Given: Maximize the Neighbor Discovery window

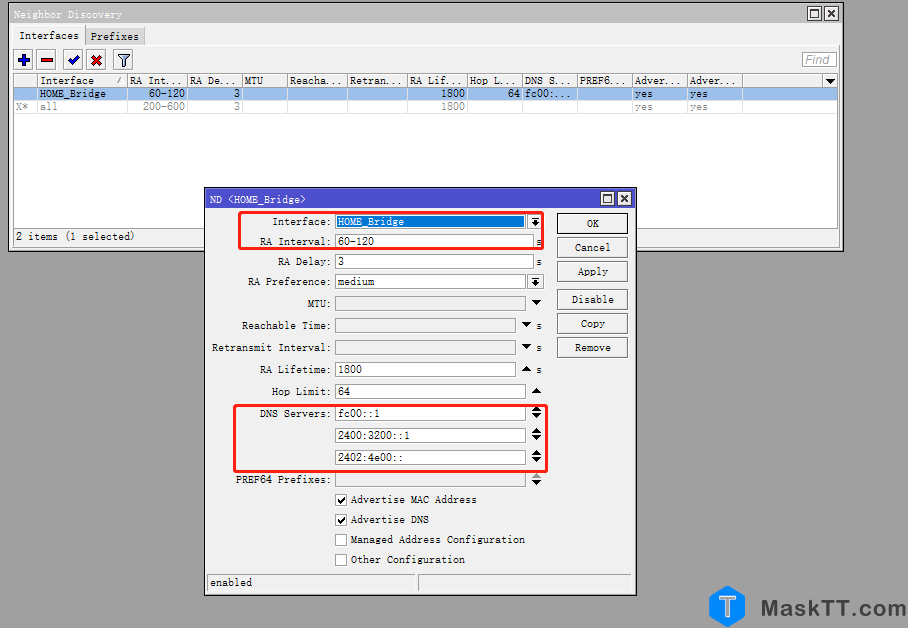Looking at the screenshot, I should (814, 13).
